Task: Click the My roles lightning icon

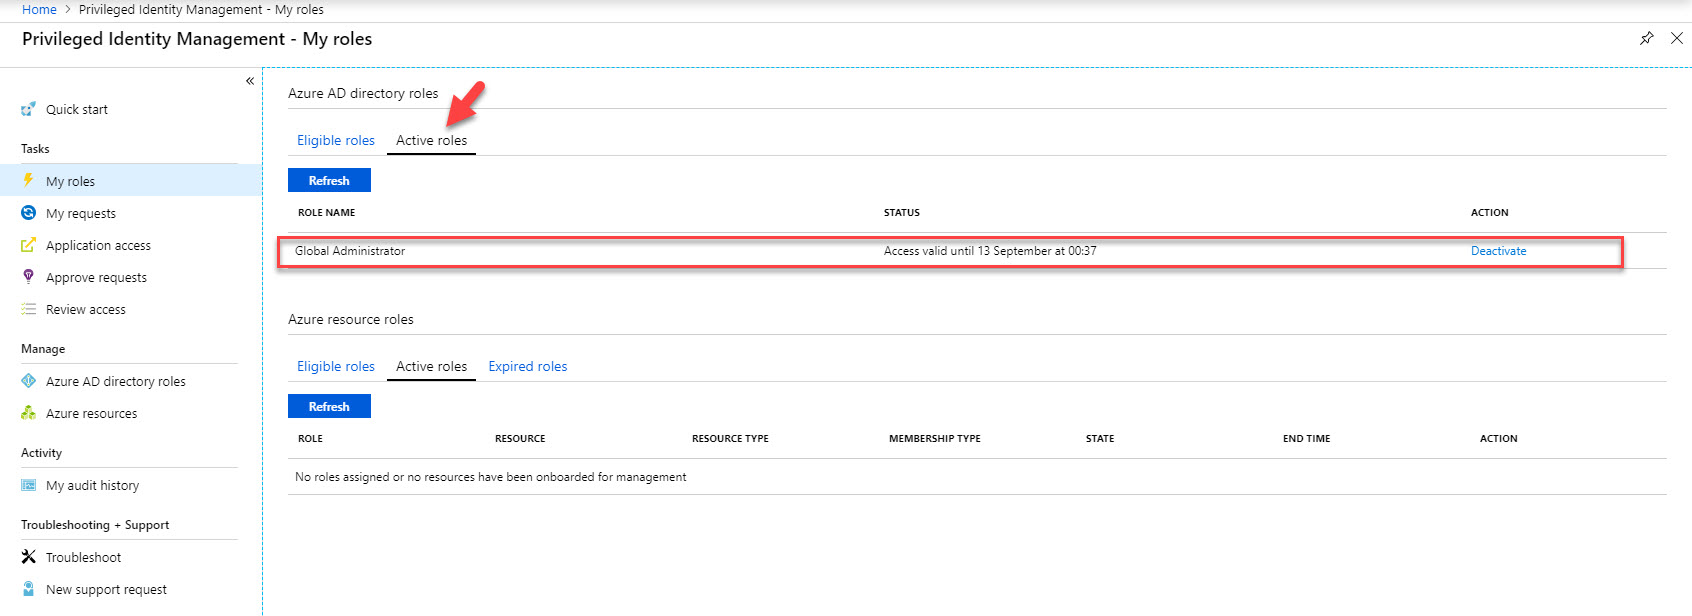Action: coord(29,181)
